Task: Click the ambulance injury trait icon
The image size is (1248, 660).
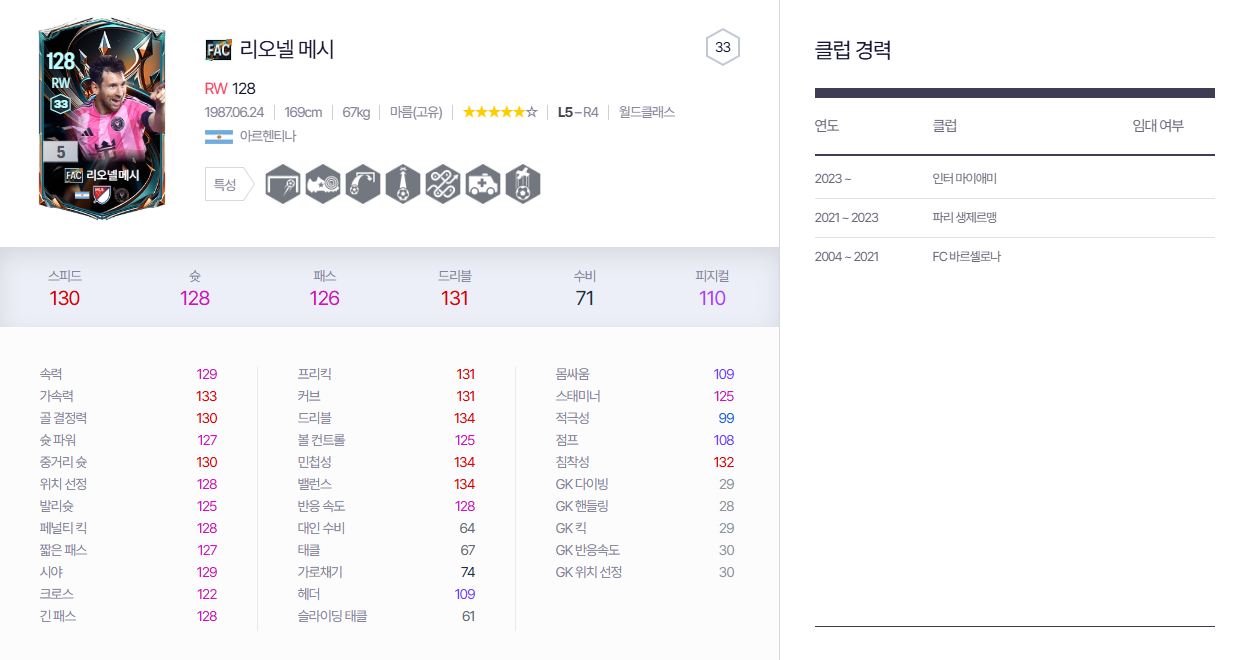Action: click(483, 185)
